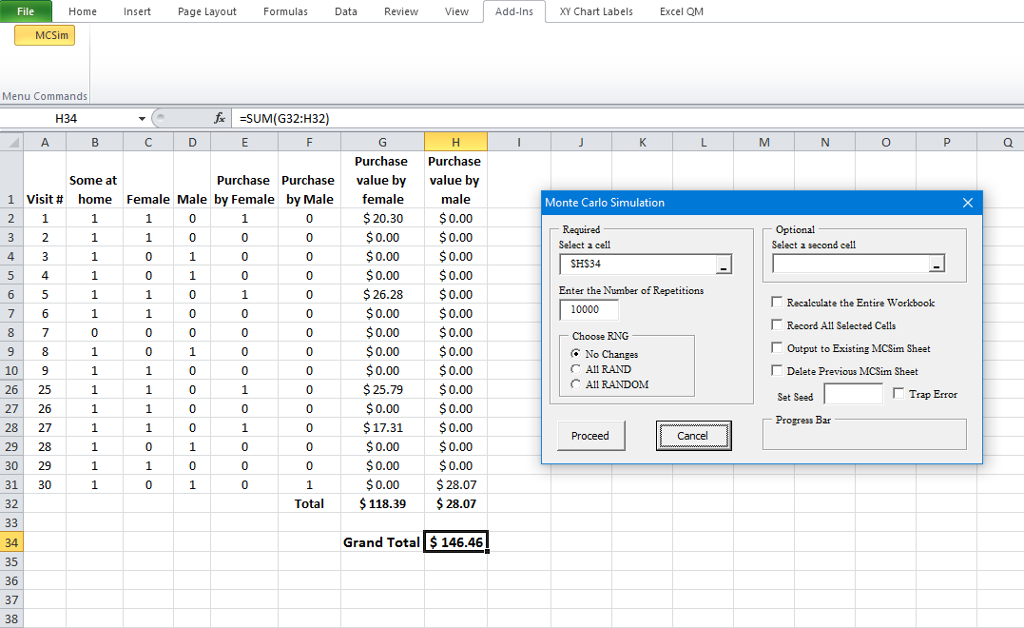
Task: Click the Set Seed input field
Action: click(851, 393)
